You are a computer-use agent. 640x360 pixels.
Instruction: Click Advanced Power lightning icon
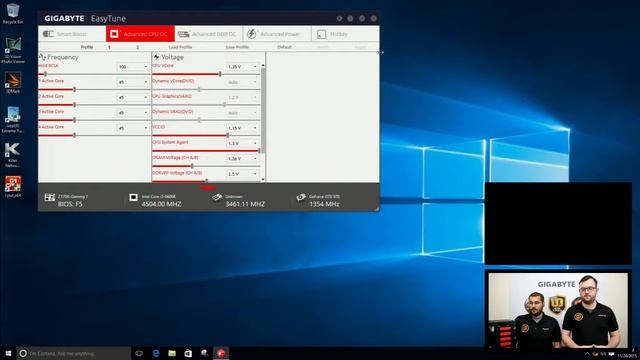pos(251,34)
